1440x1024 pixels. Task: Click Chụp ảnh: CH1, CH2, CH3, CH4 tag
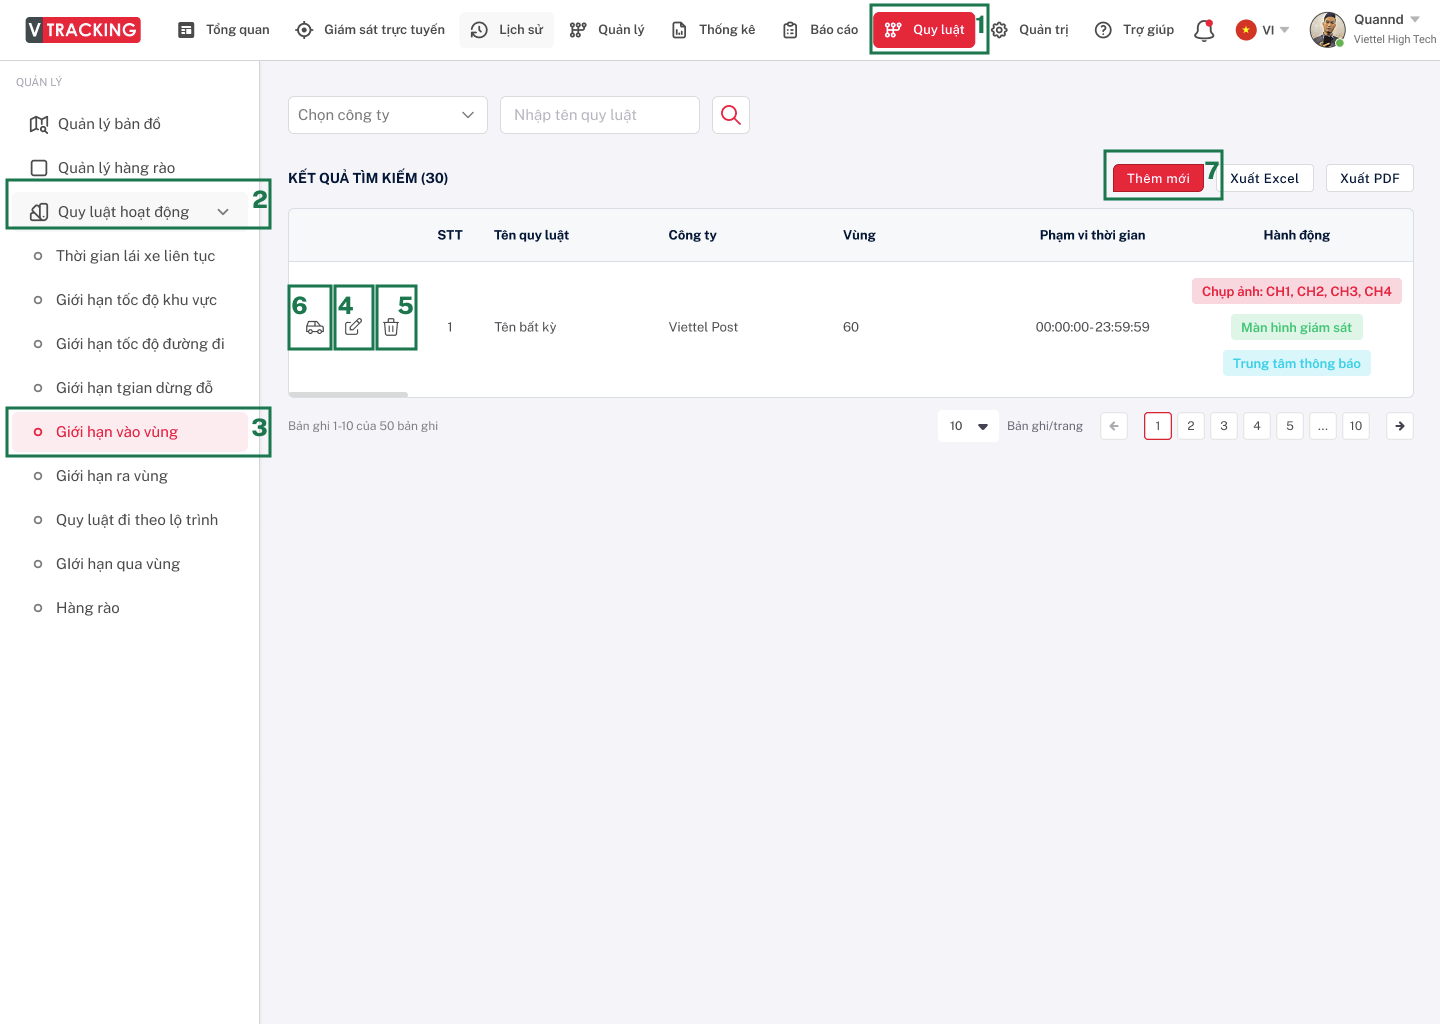pyautogui.click(x=1297, y=291)
